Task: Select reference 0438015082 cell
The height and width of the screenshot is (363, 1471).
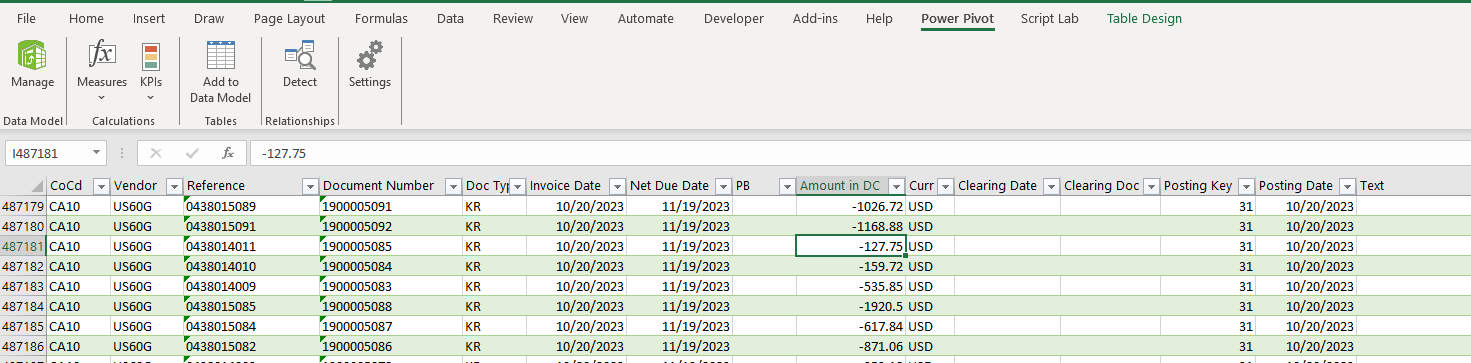Action: click(252, 346)
